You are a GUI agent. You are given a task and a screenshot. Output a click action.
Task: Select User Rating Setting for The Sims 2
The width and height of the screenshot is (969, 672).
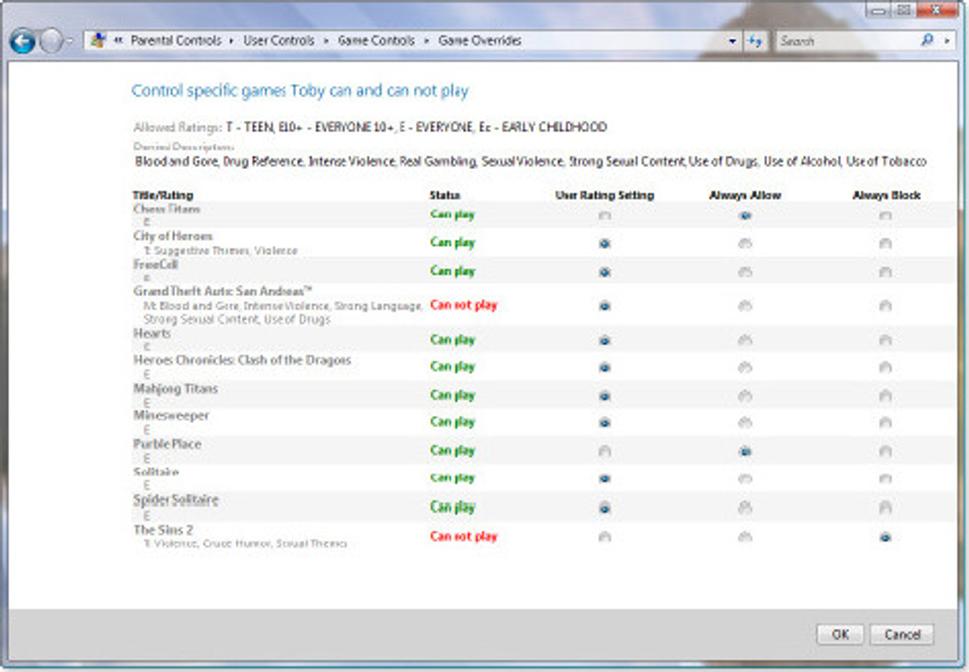(x=604, y=537)
